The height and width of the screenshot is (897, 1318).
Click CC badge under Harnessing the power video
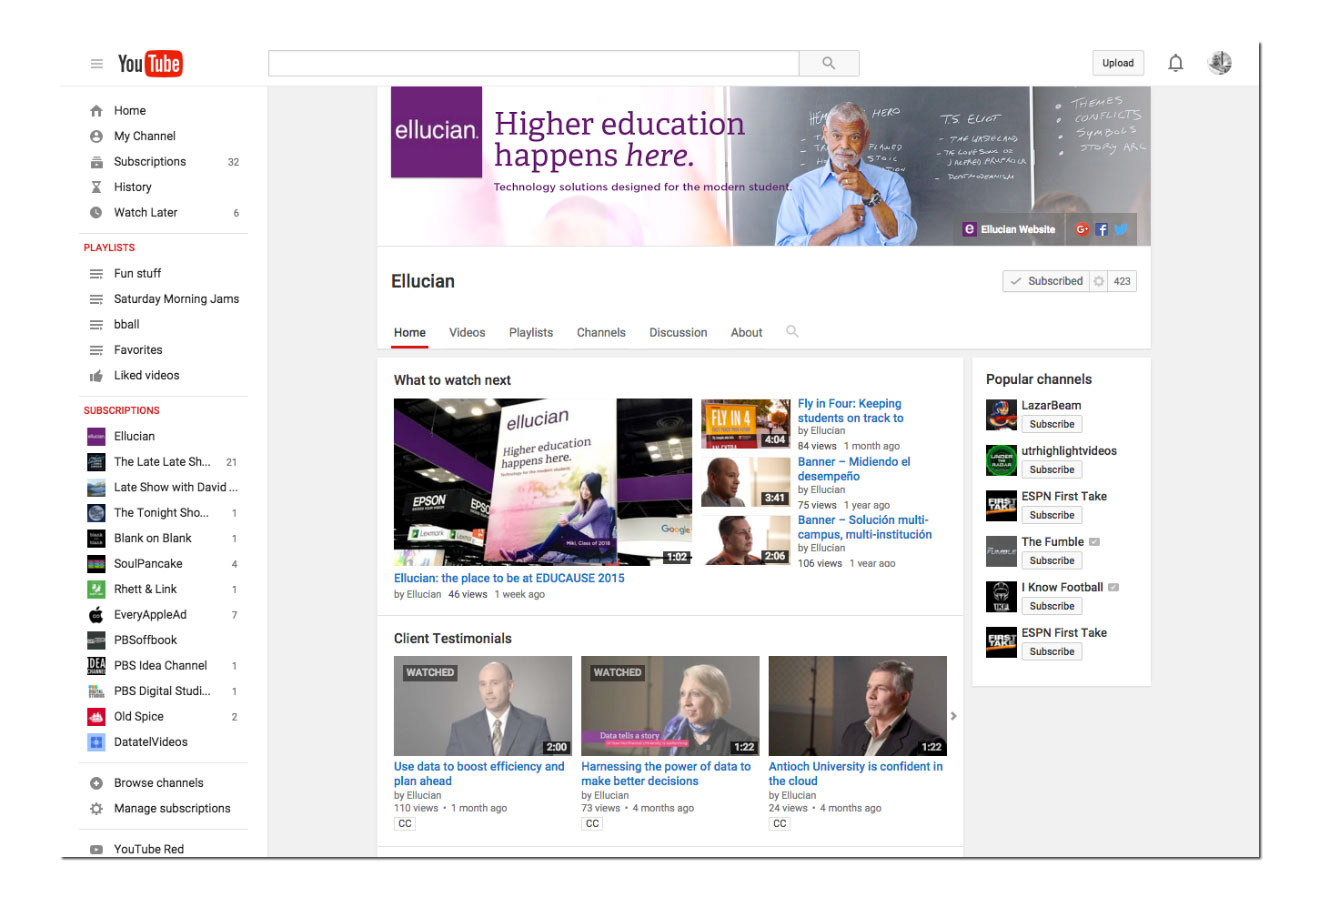(x=592, y=824)
